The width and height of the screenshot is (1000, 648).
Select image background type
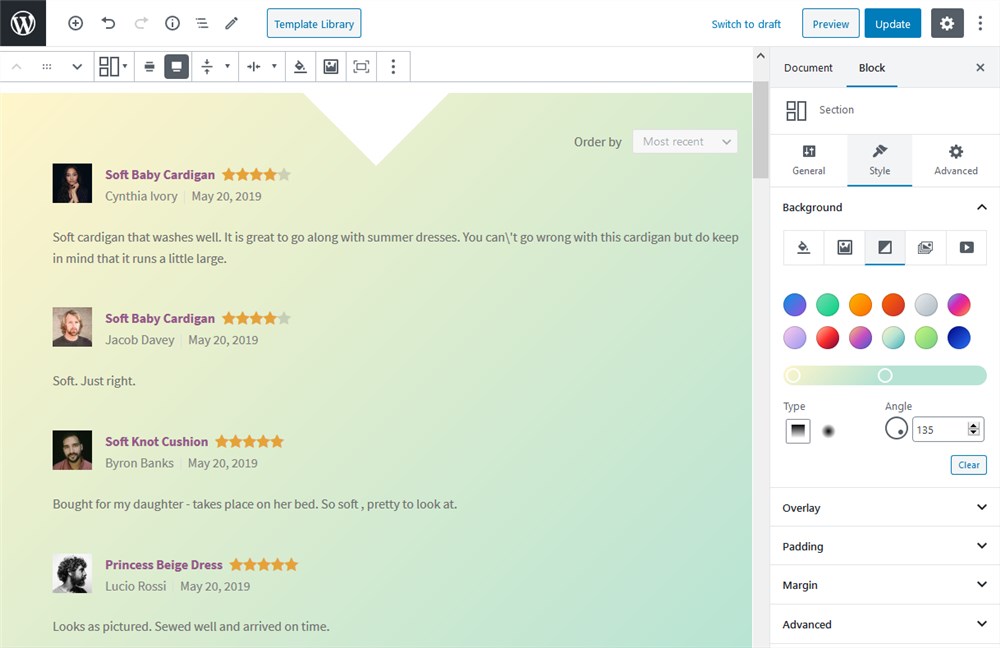coord(844,247)
